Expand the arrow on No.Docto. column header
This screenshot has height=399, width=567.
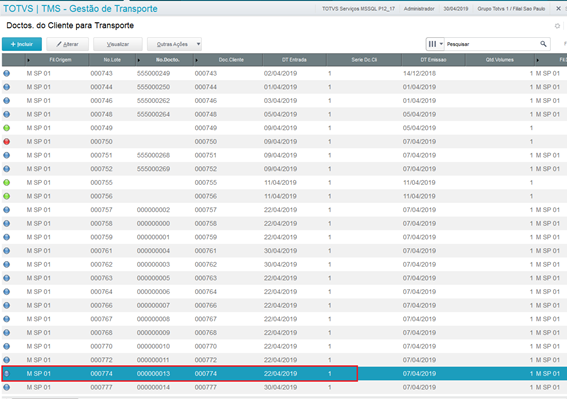coord(139,60)
